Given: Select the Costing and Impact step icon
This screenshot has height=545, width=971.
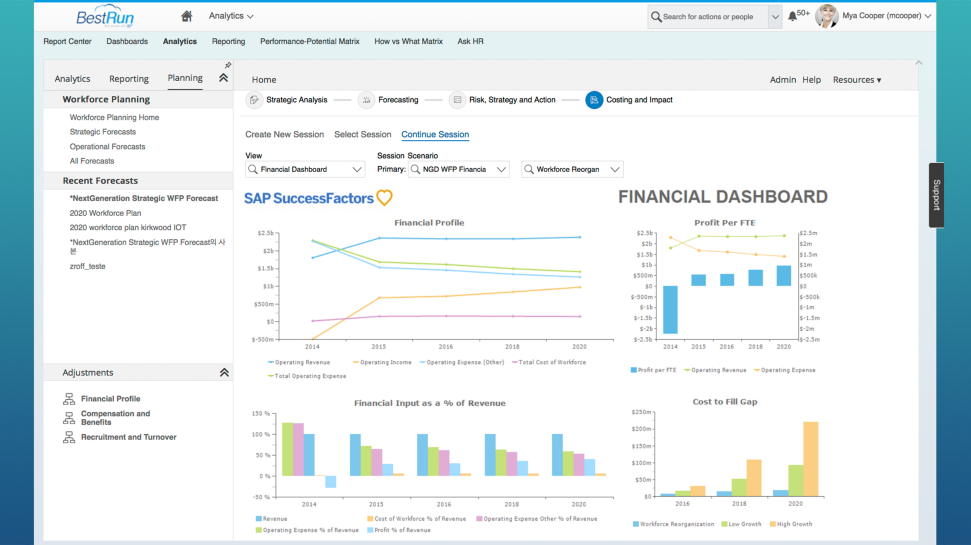Looking at the screenshot, I should (594, 100).
